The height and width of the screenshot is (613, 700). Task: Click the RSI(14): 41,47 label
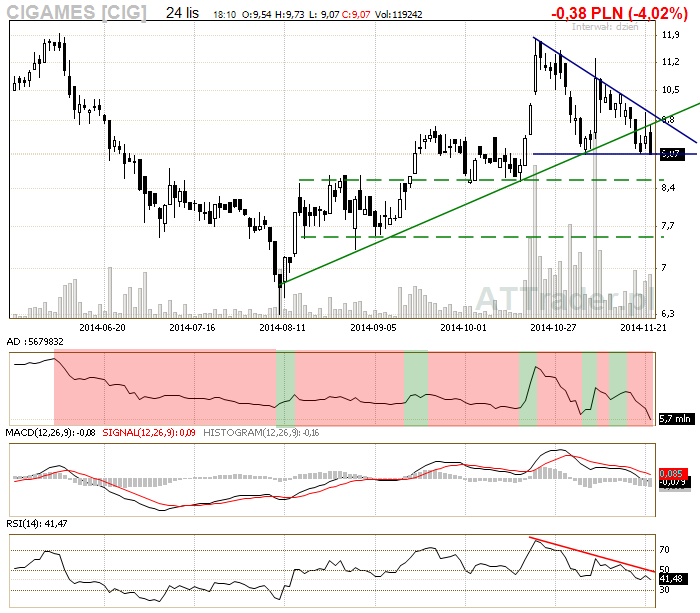37,523
